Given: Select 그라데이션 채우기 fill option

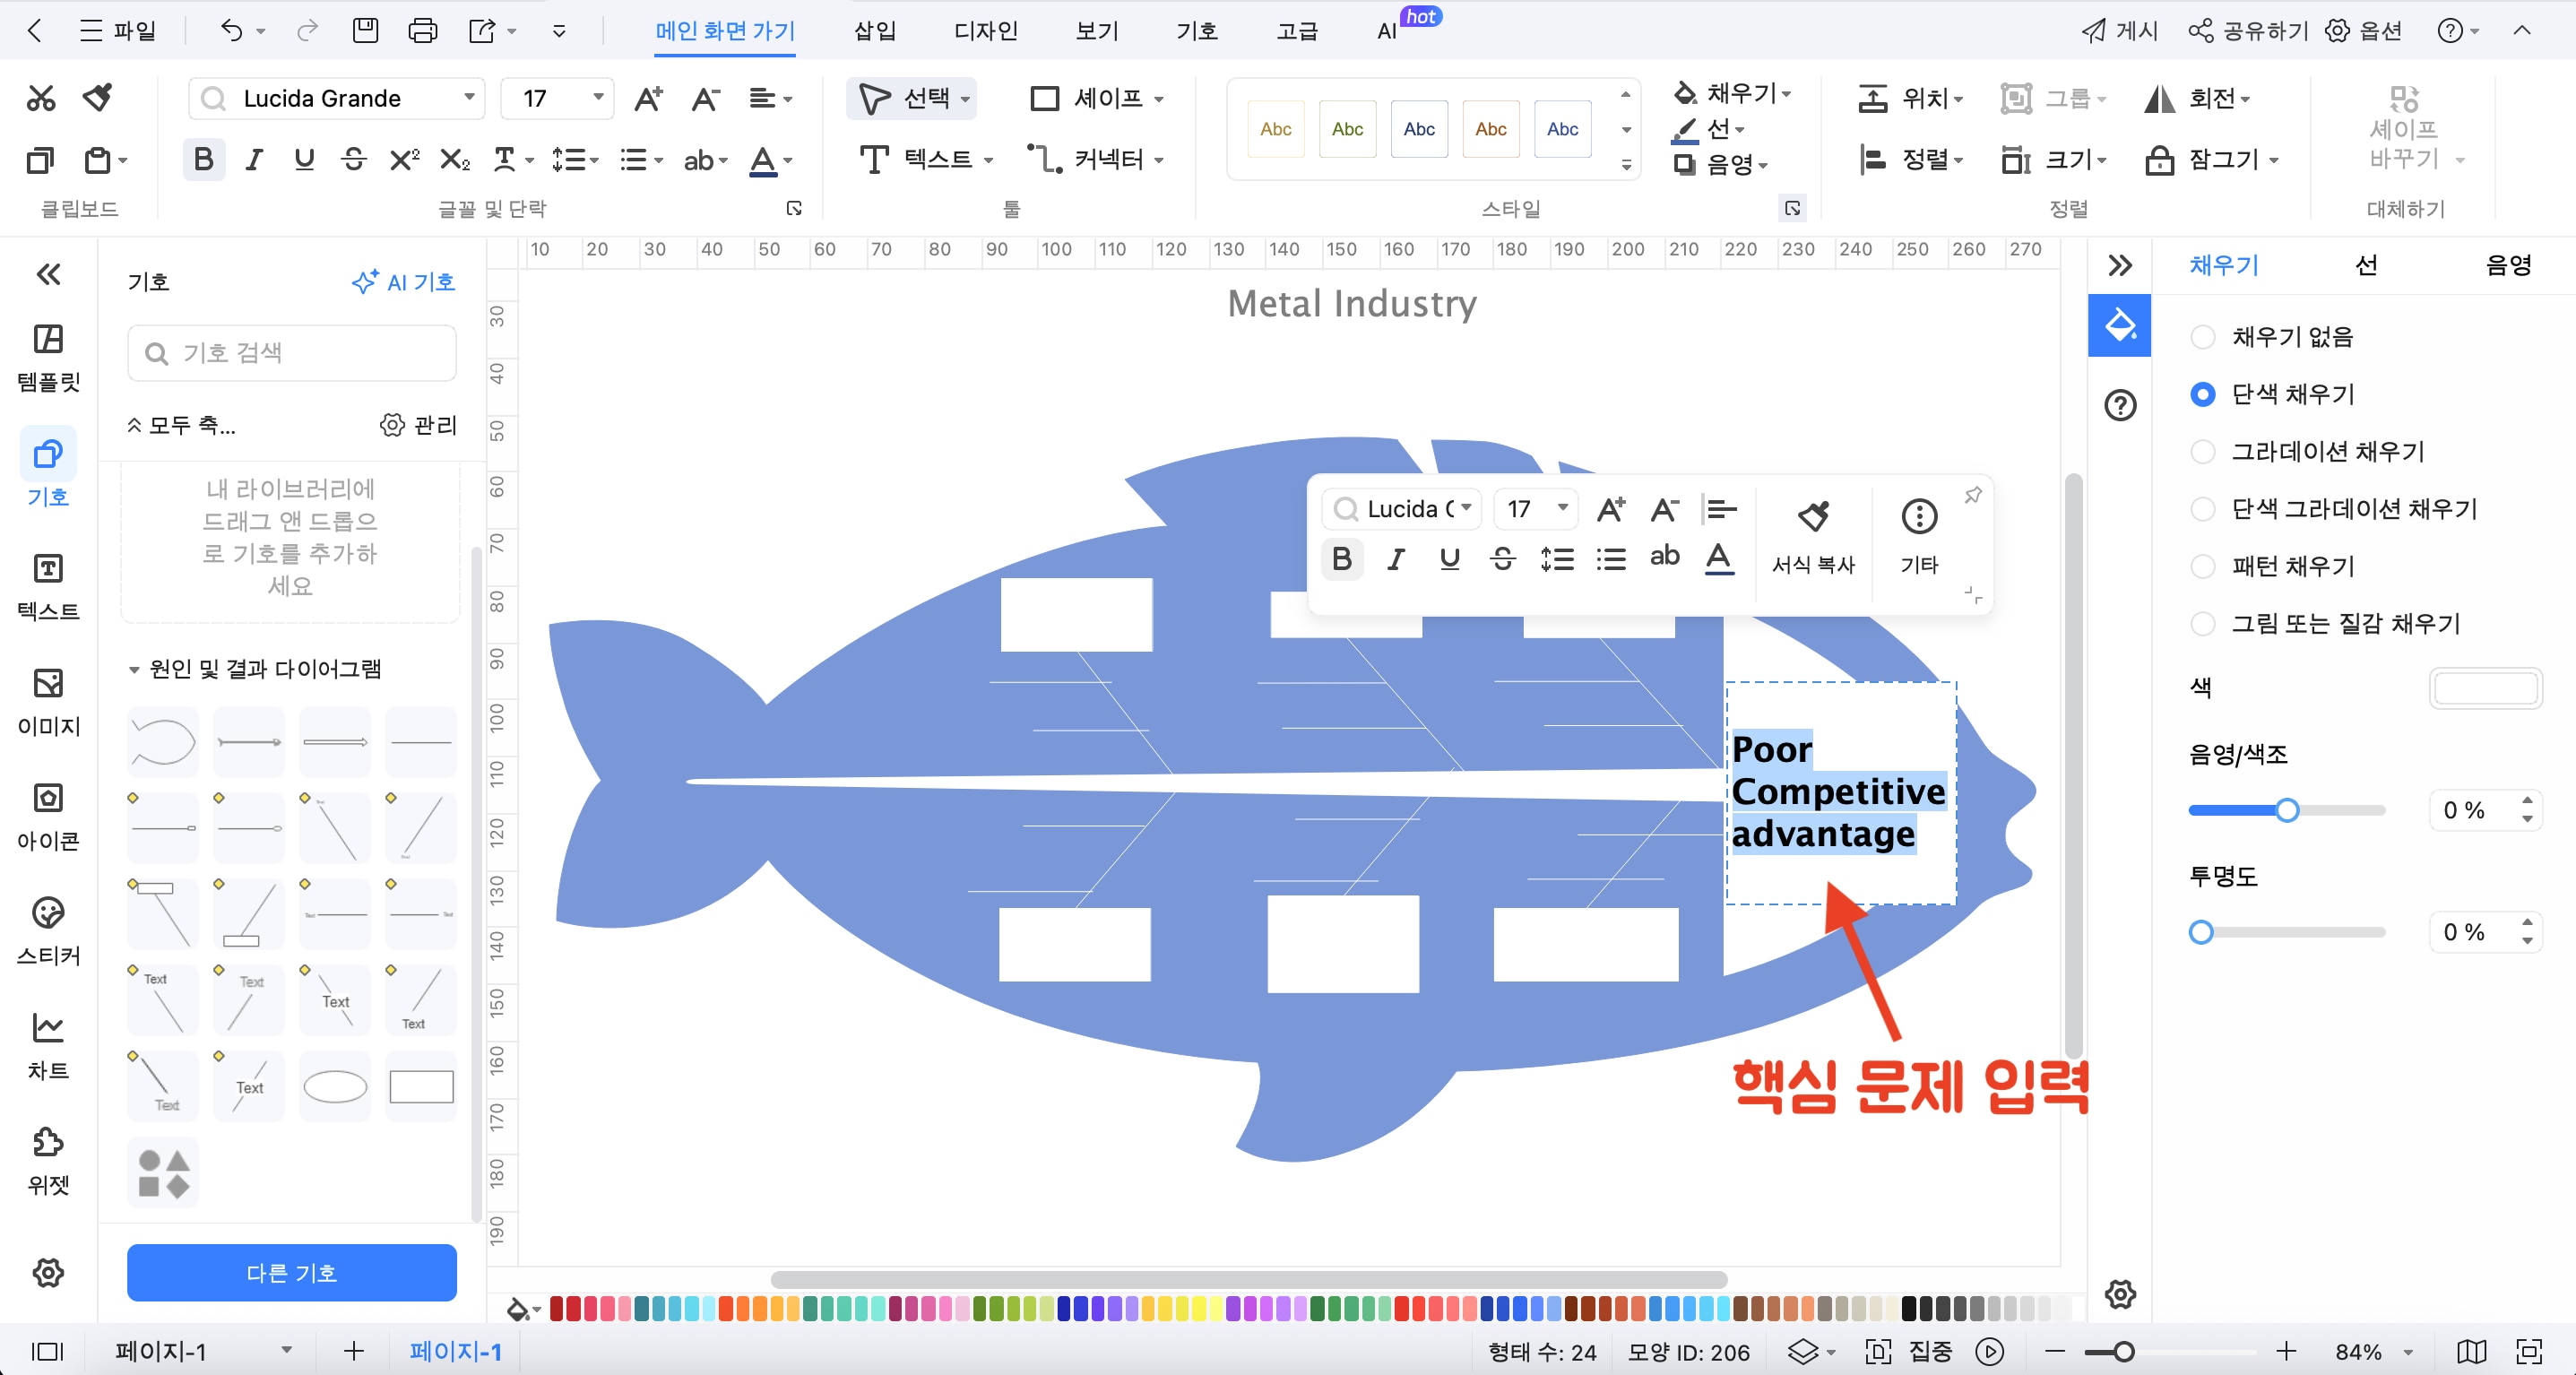Looking at the screenshot, I should tap(2202, 452).
